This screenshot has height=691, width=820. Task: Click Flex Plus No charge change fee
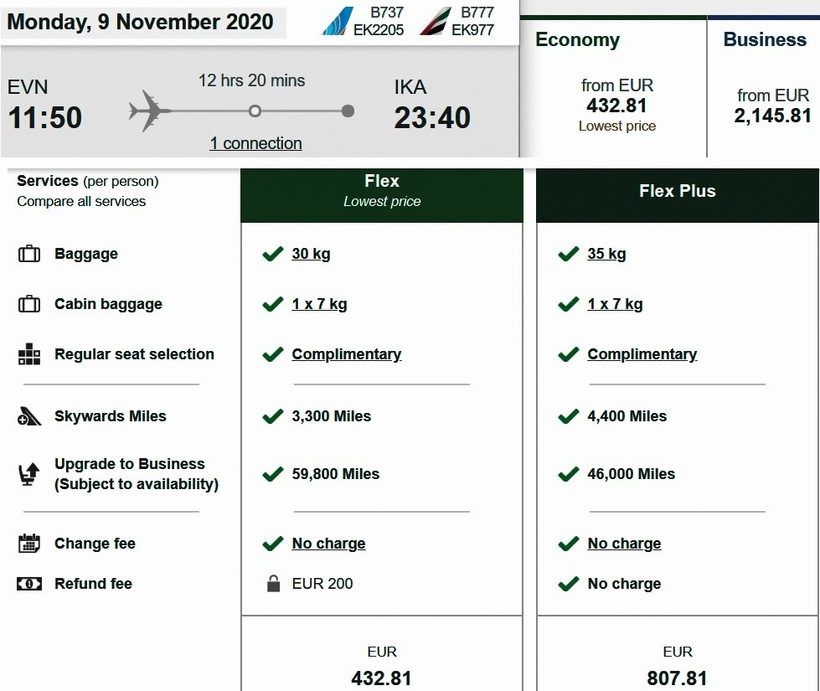click(624, 544)
